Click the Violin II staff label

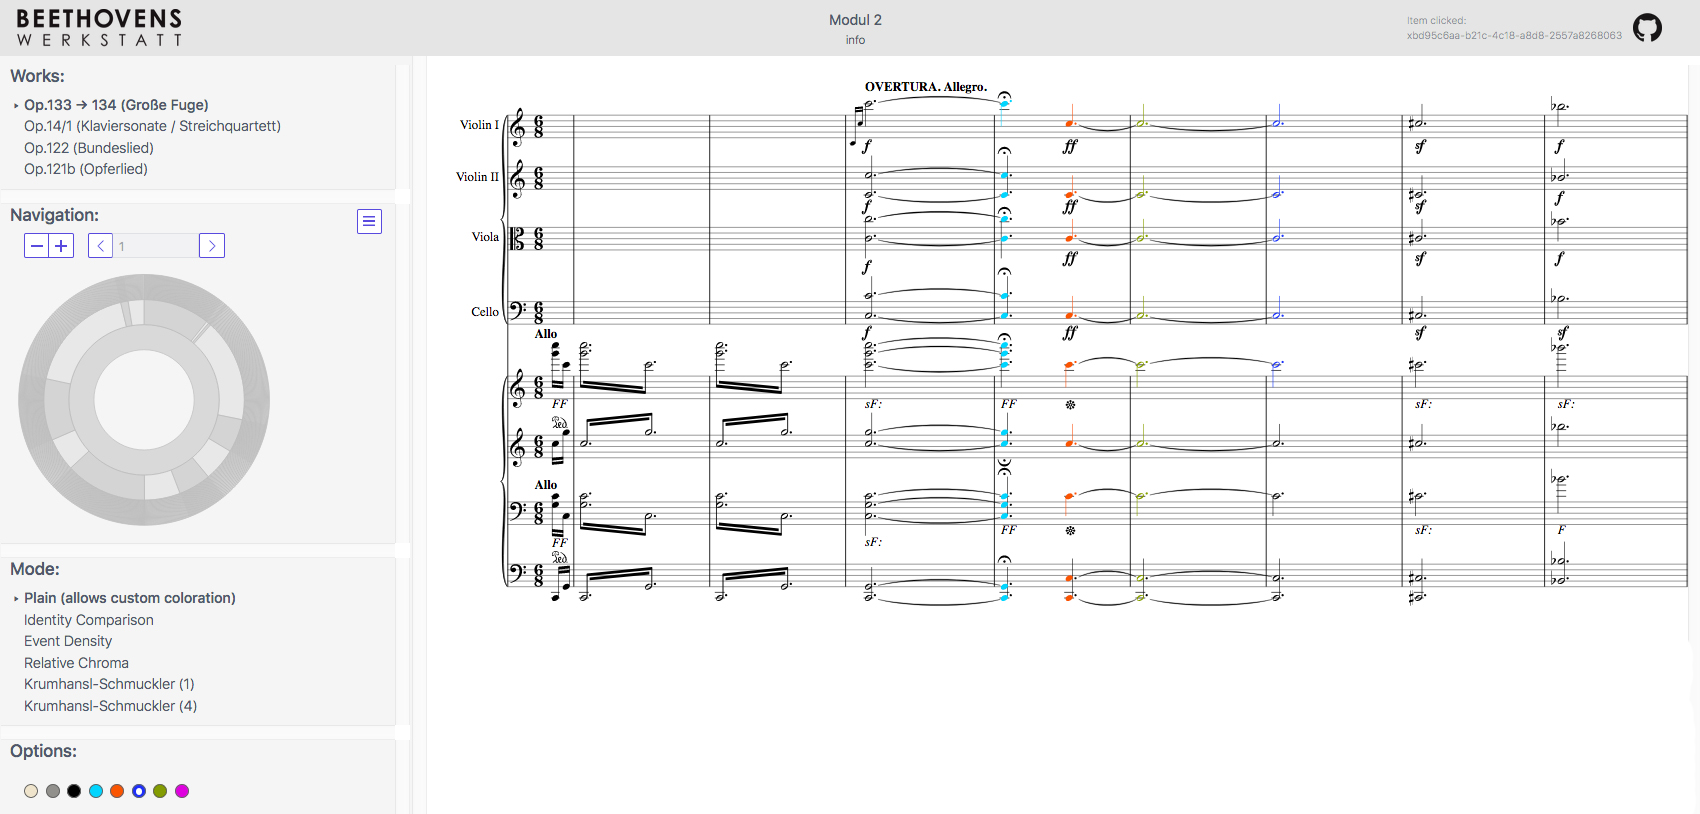[x=477, y=177]
